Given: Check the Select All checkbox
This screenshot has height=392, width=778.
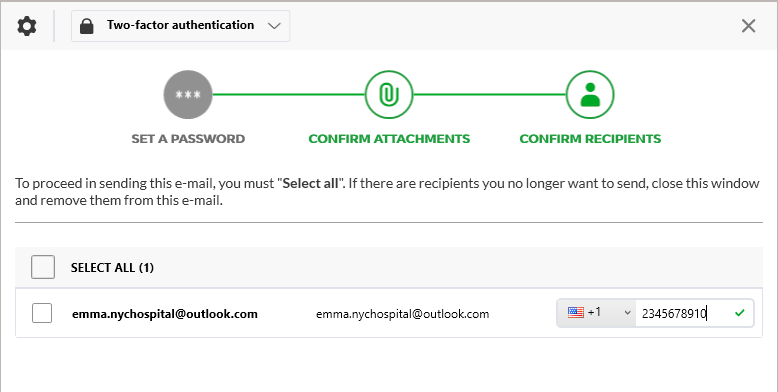Looking at the screenshot, I should click(x=43, y=267).
